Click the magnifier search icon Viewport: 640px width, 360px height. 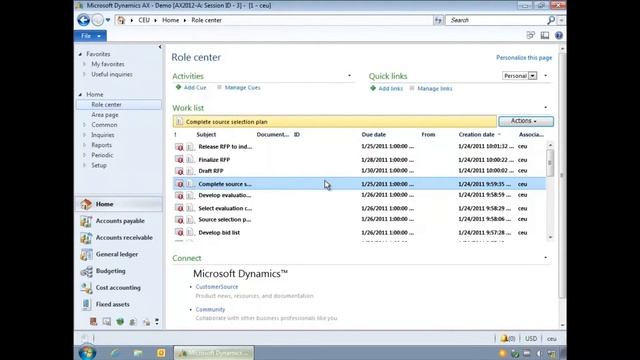tap(551, 20)
